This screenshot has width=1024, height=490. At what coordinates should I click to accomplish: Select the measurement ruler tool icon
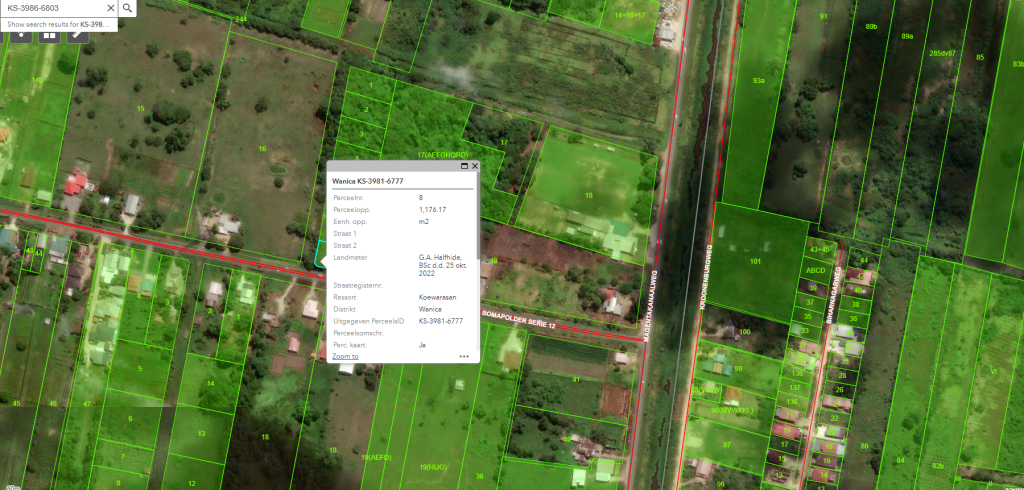tap(78, 35)
